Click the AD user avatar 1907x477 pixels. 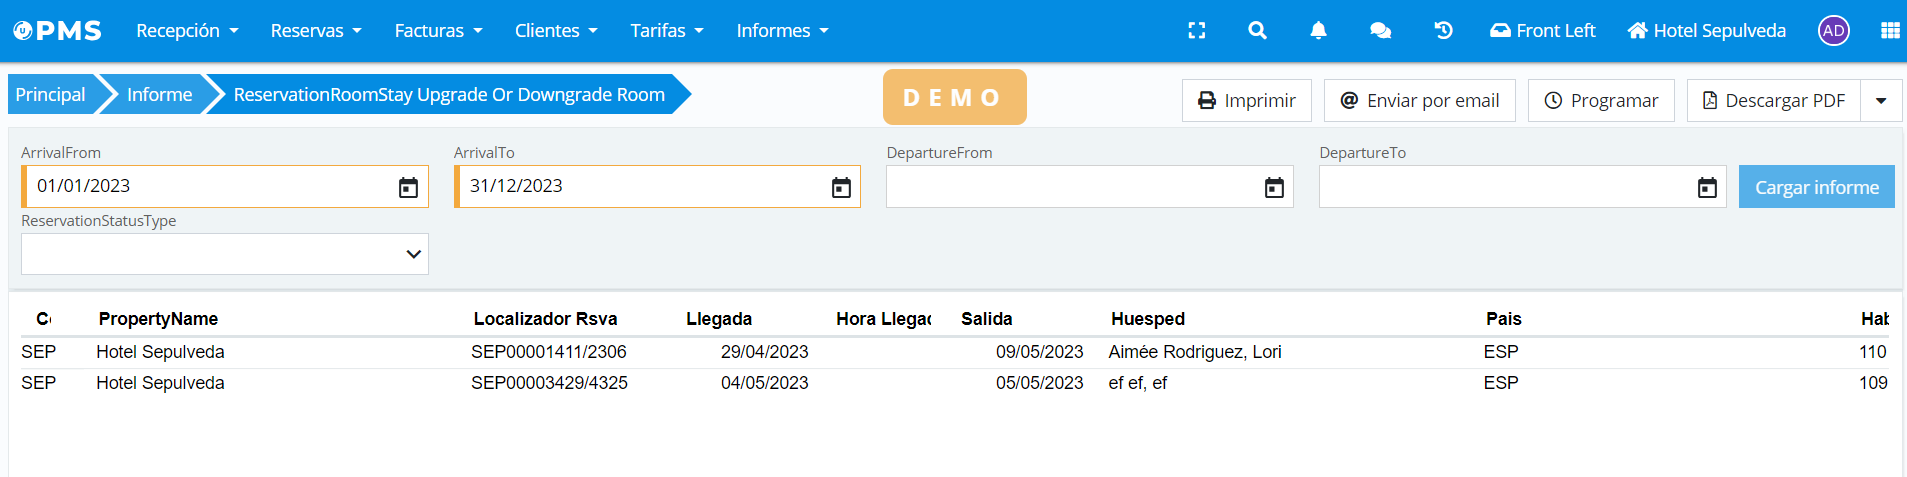coord(1833,31)
